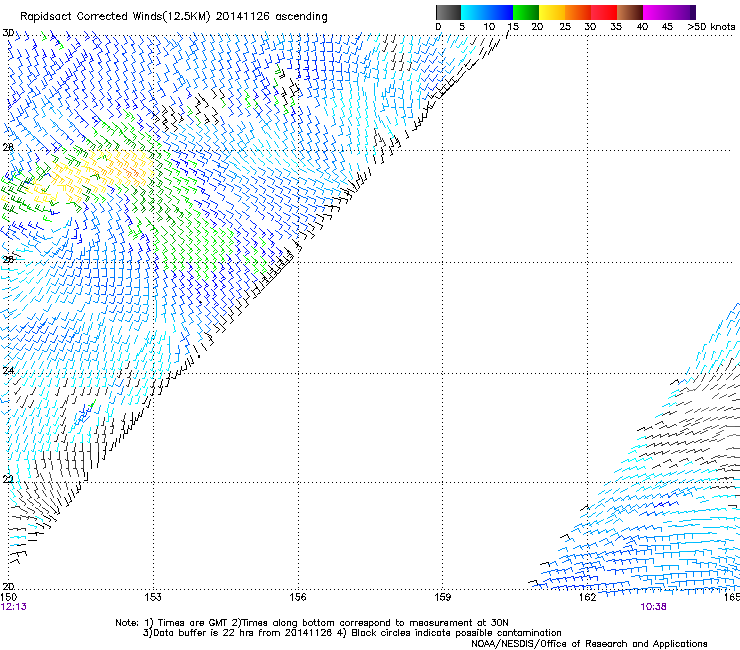This screenshot has height=650, width=740.
Task: Click the title 'Rapidscat Corrected Winds(12.5KM)'
Action: coord(115,17)
